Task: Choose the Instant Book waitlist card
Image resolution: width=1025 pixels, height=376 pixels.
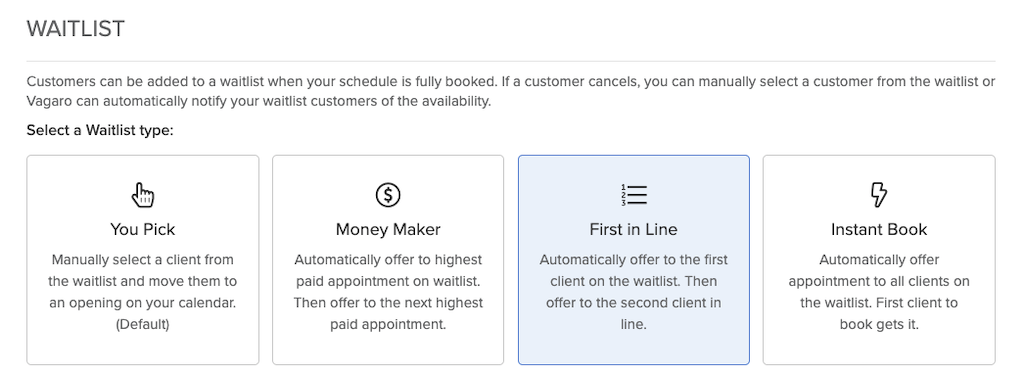Action: pos(879,260)
